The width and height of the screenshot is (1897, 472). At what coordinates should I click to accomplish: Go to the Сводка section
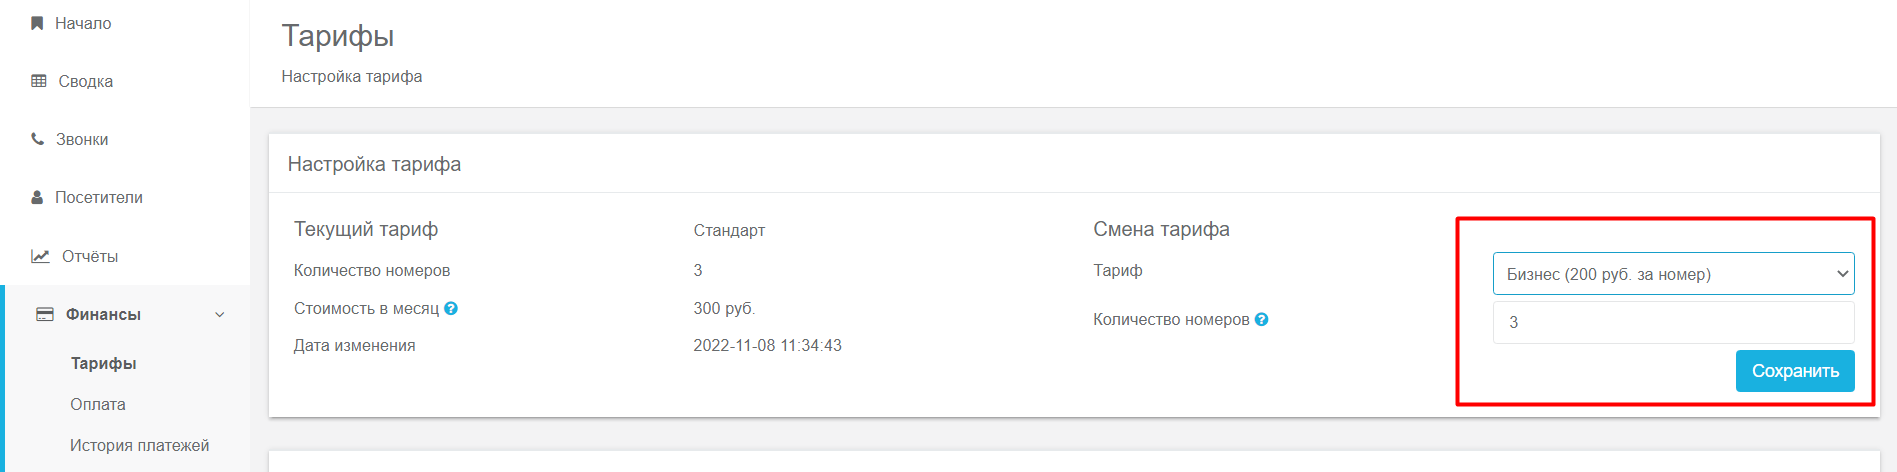(x=86, y=81)
